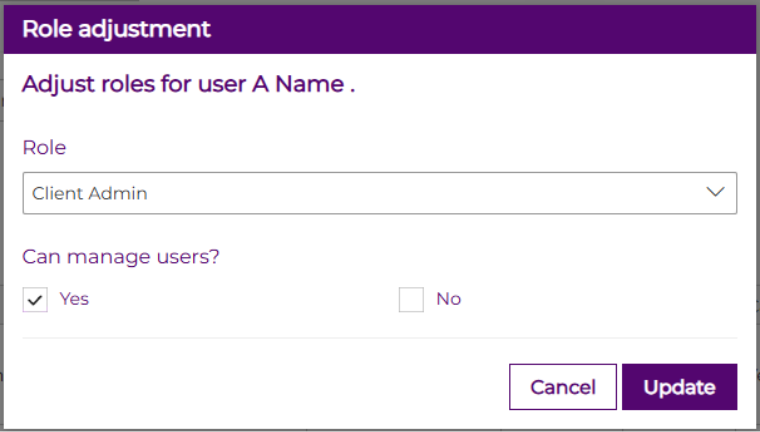760x432 pixels.
Task: Tick the No checkbox
Action: pyautogui.click(x=411, y=299)
